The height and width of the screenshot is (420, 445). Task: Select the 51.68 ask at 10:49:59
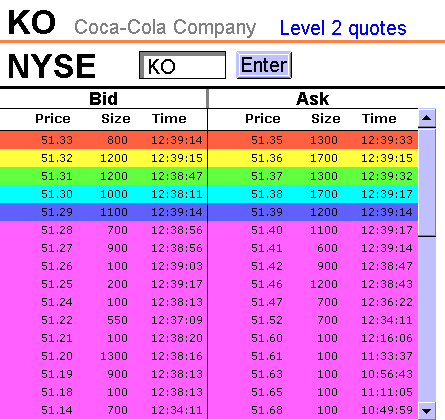[313, 410]
